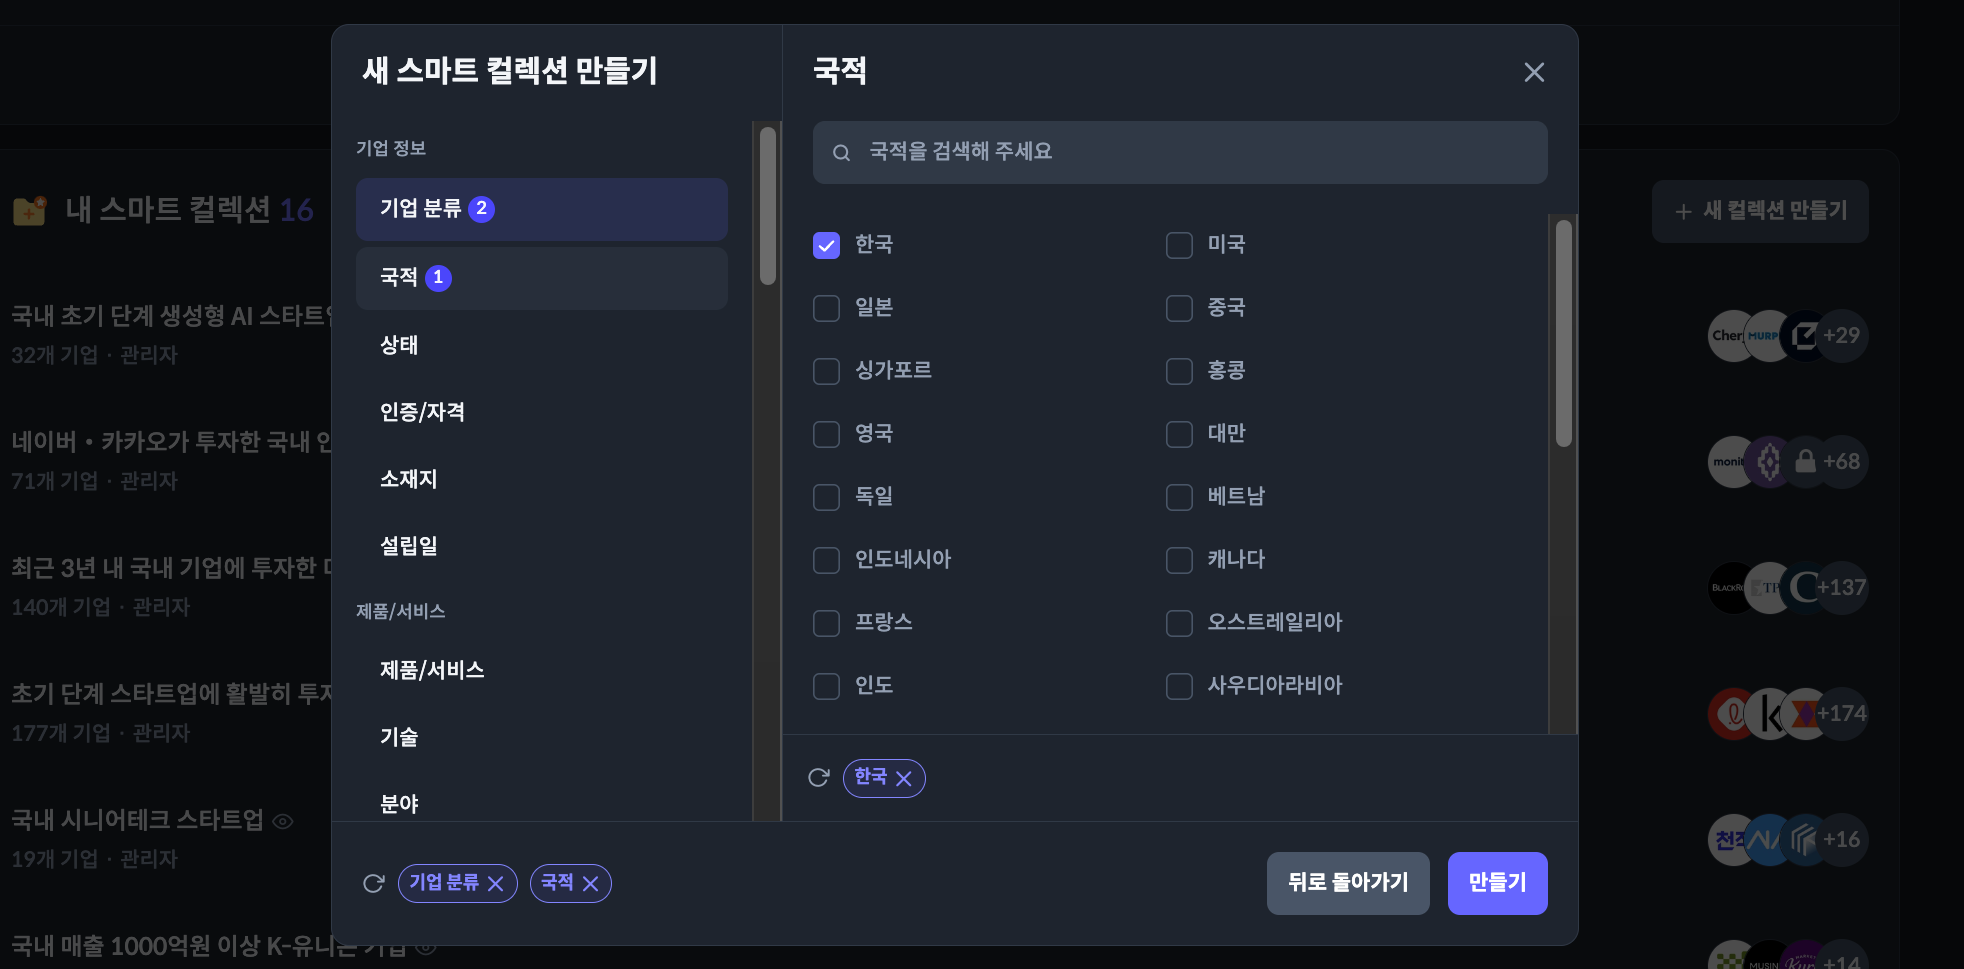Remove the 국적 filter chip
This screenshot has height=969, width=1964.
coord(591,884)
